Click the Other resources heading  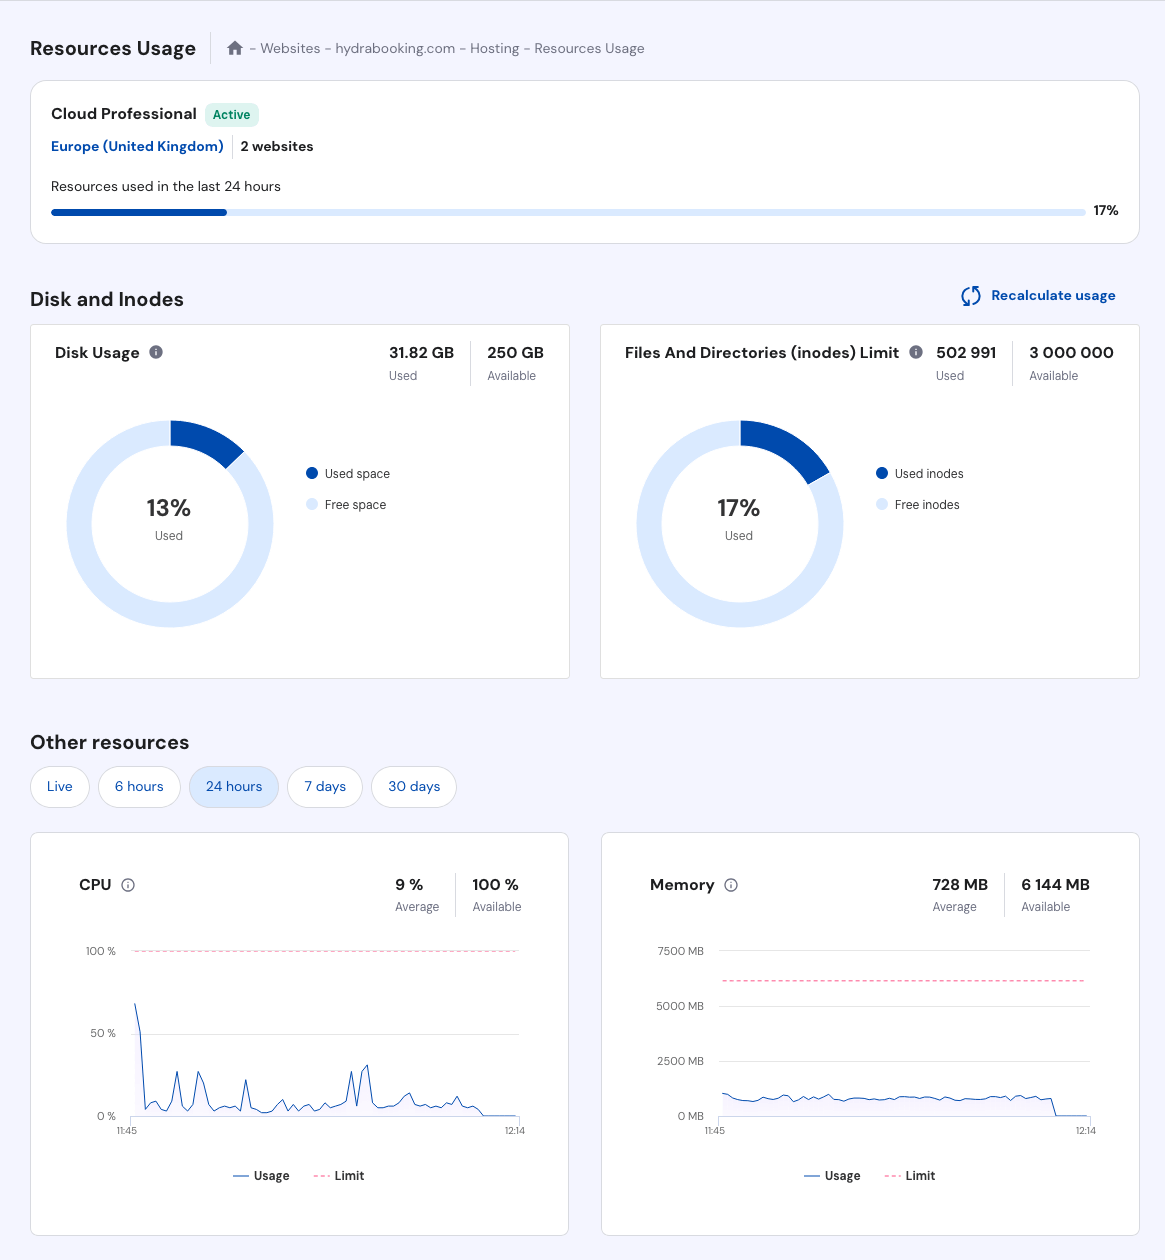(x=110, y=742)
